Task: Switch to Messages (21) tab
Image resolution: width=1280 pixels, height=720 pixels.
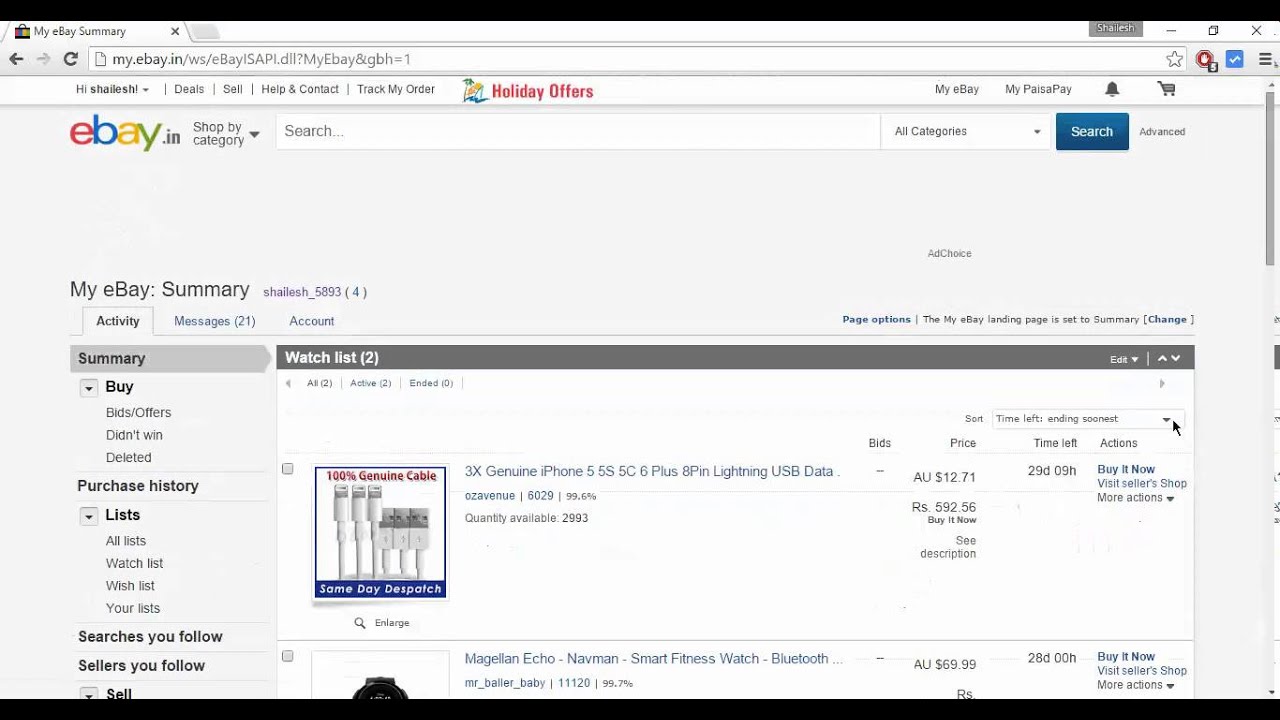Action: (214, 321)
